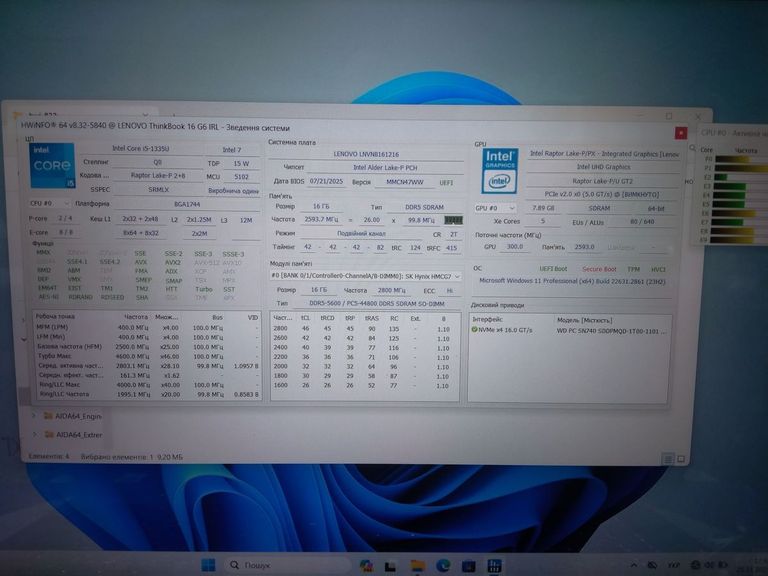Expand the AIDA64_Extrer tree node
768x576 pixels.
34,434
